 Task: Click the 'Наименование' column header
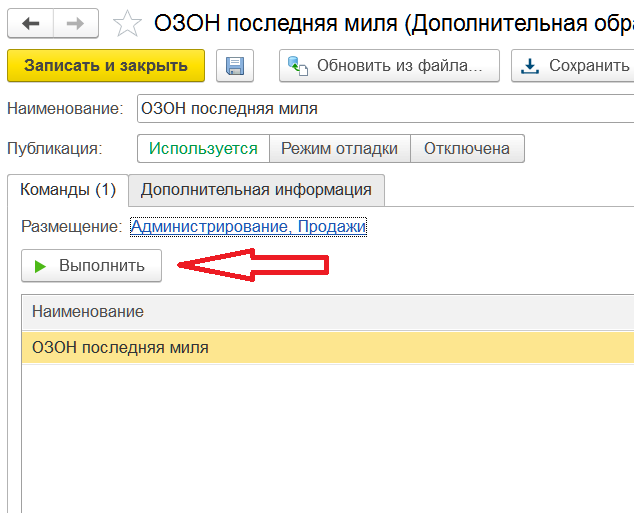pyautogui.click(x=328, y=312)
